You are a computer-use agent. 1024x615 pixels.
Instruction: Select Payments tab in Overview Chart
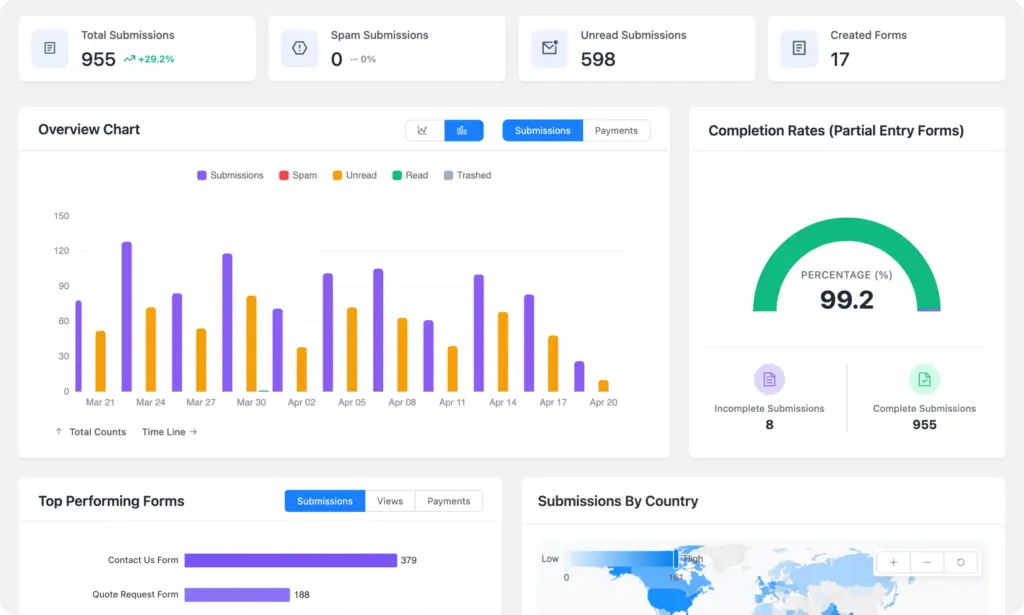(x=616, y=130)
